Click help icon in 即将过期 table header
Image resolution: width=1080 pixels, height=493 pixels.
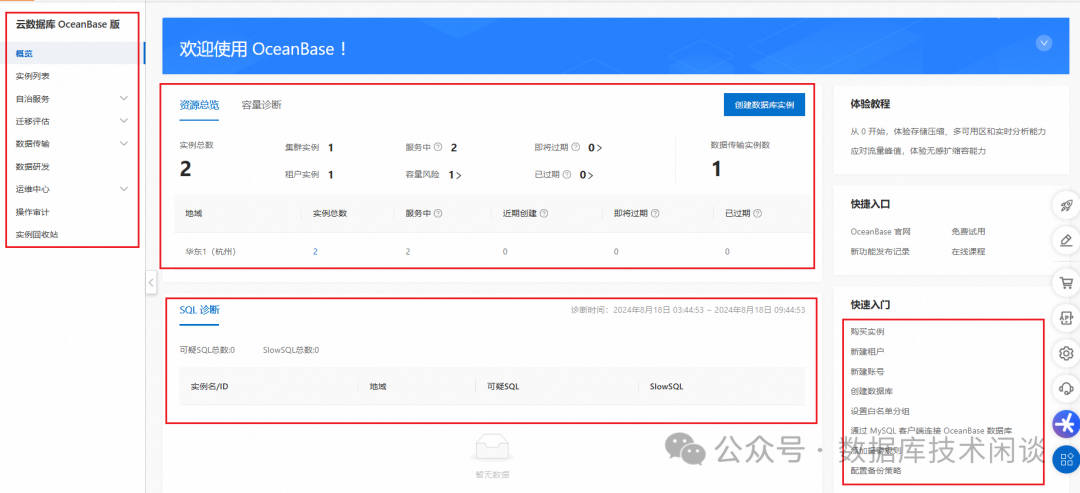point(655,213)
